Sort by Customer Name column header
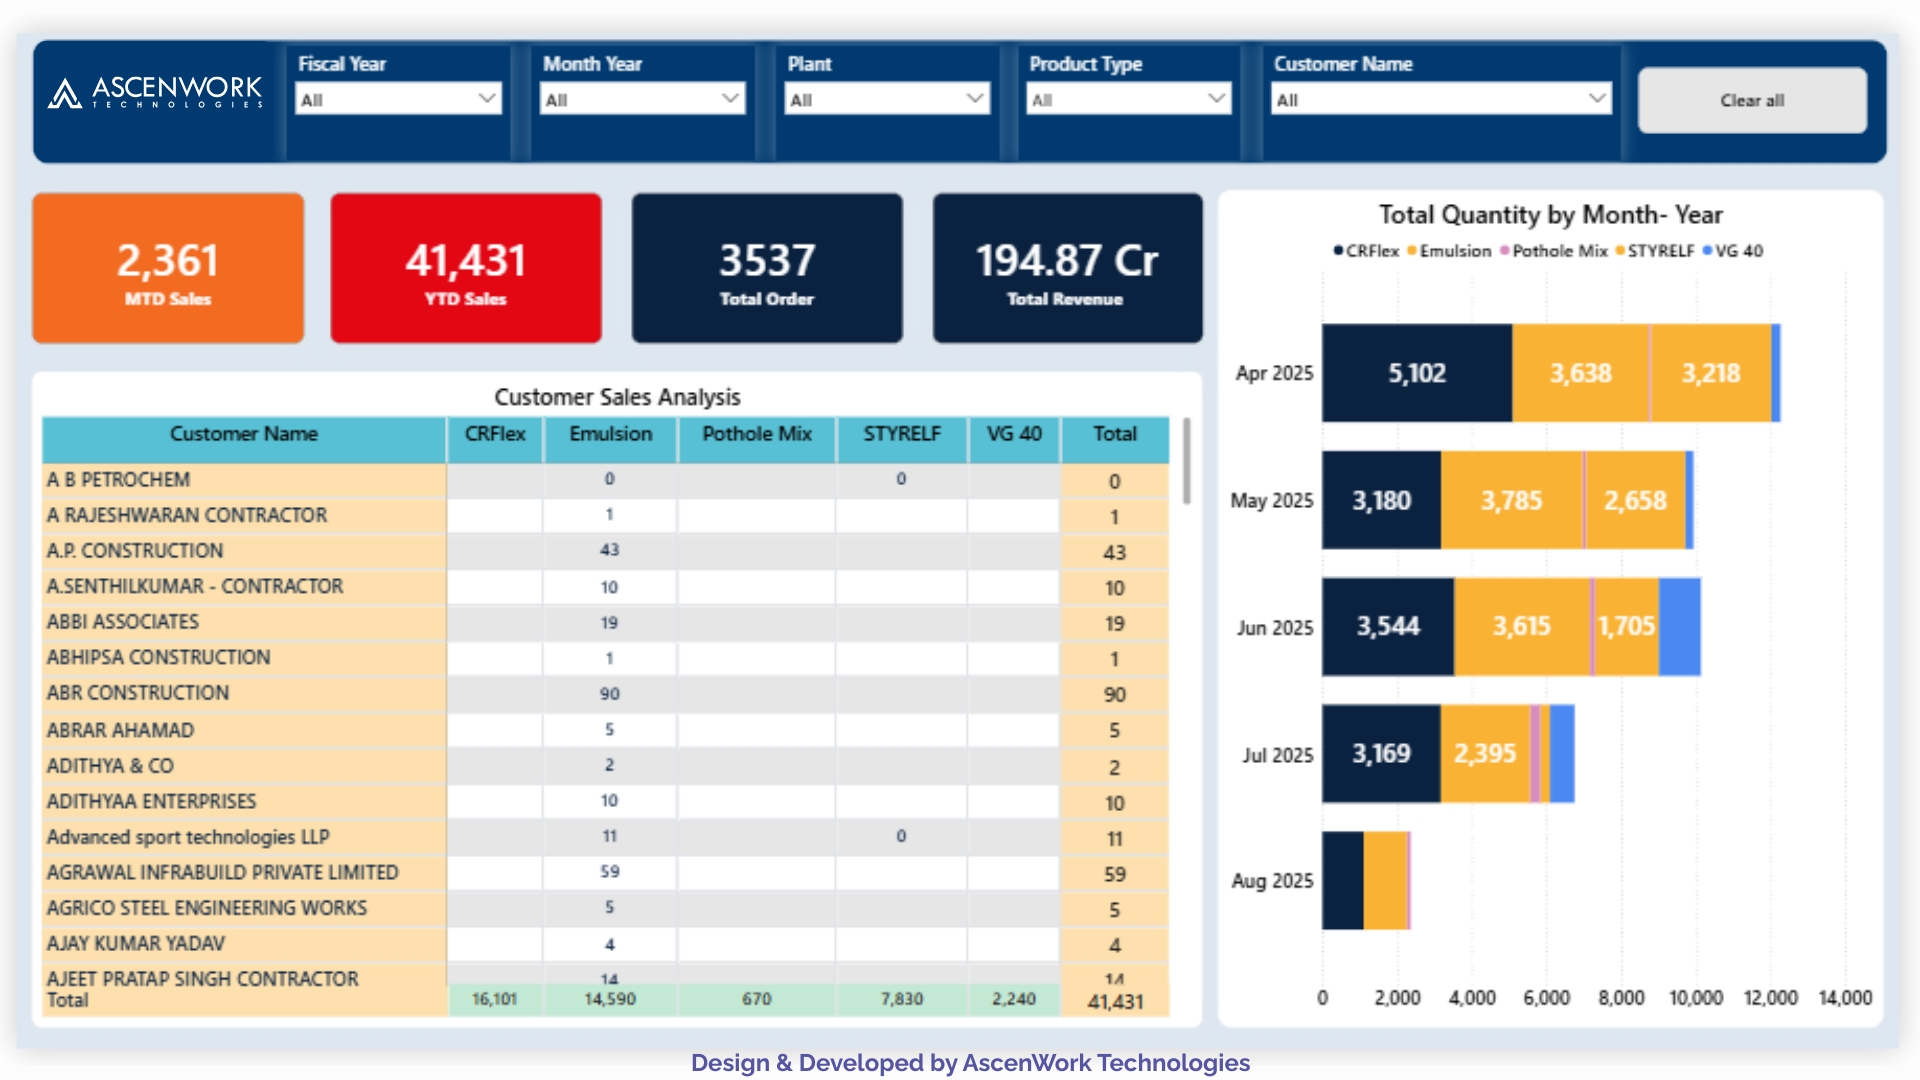 (x=243, y=434)
